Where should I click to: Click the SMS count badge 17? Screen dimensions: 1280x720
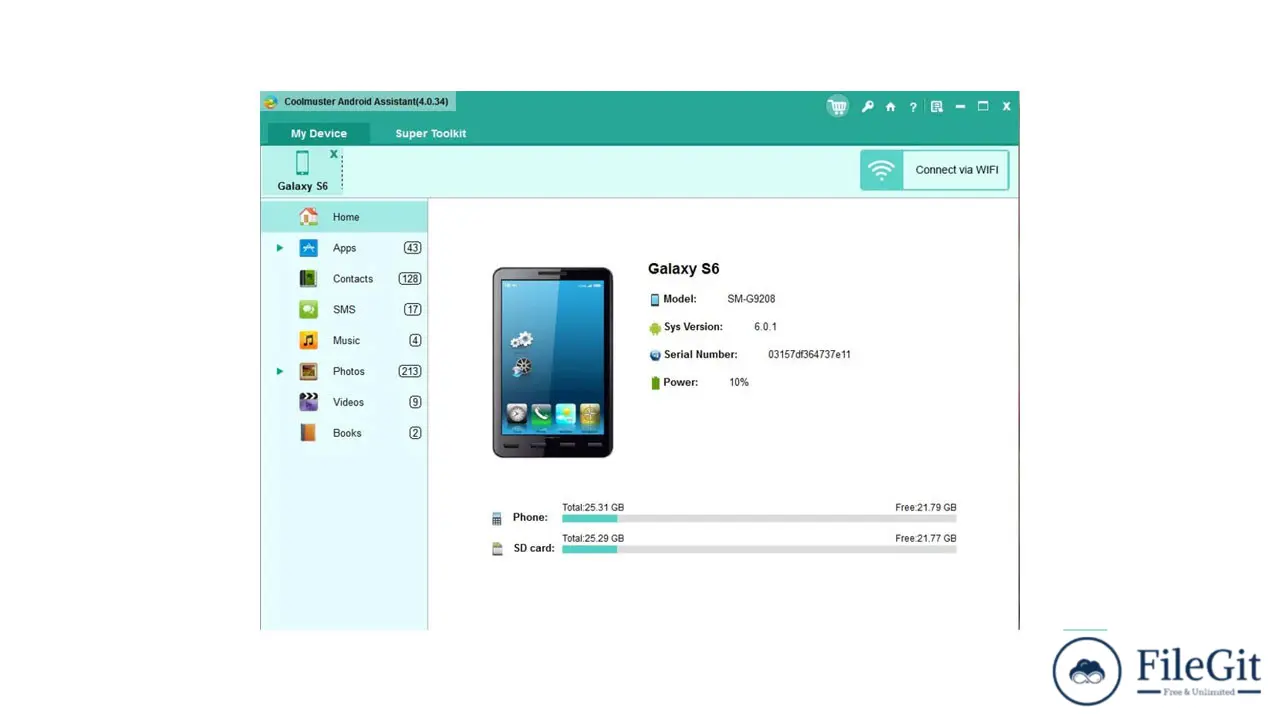[412, 310]
